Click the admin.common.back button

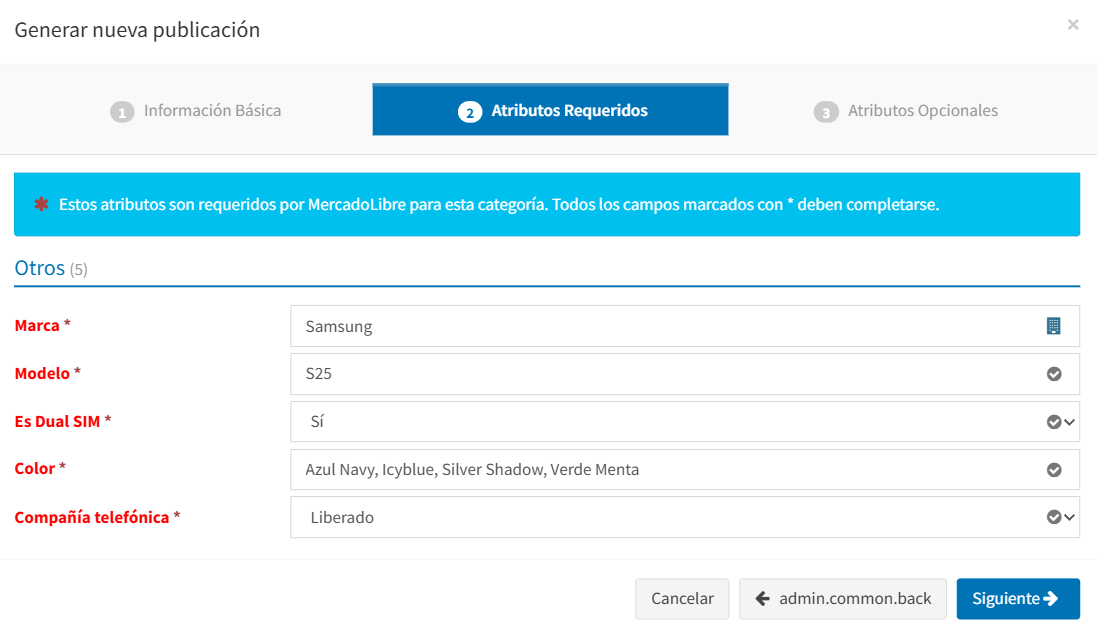tap(843, 599)
